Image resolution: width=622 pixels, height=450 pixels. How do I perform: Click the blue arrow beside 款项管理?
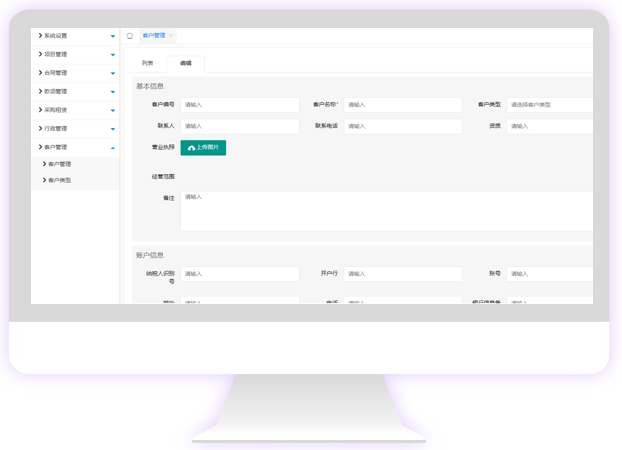(x=113, y=92)
